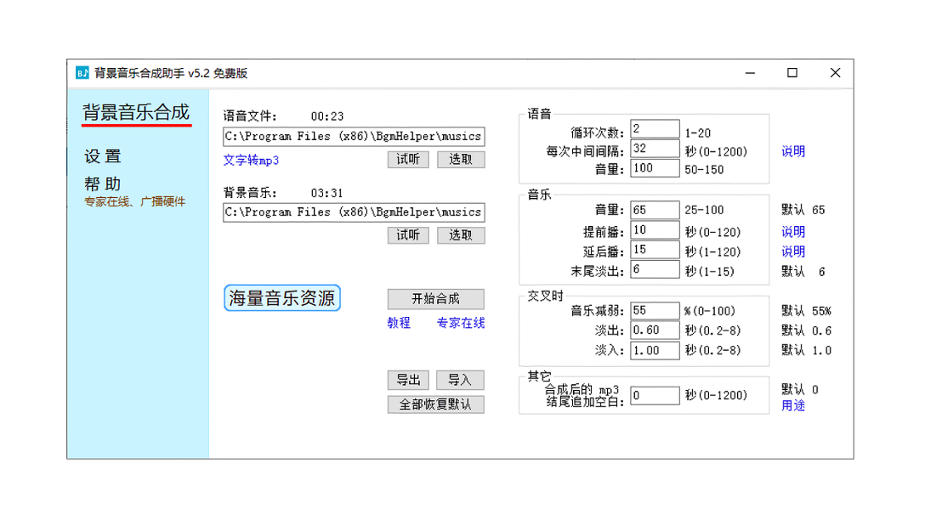The width and height of the screenshot is (925, 520).
Task: Click the range text 1-20
Action: point(698,133)
